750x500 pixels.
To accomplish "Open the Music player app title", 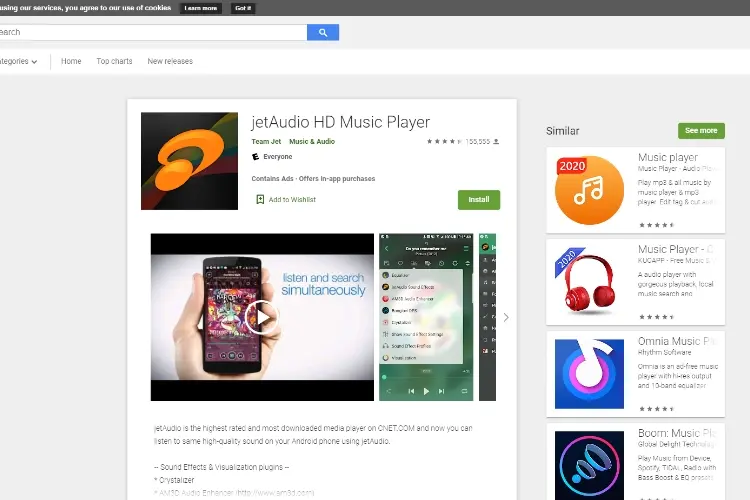I will coord(668,157).
